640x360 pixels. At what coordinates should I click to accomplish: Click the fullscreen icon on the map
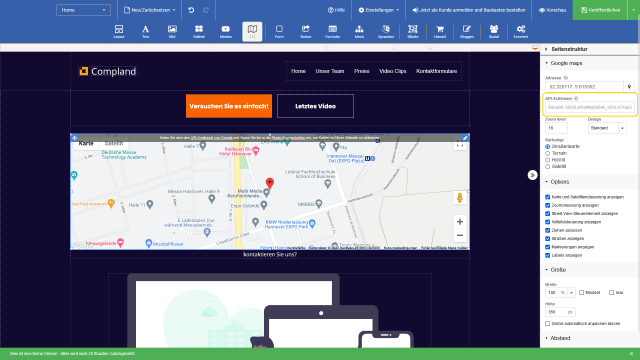pyautogui.click(x=460, y=144)
